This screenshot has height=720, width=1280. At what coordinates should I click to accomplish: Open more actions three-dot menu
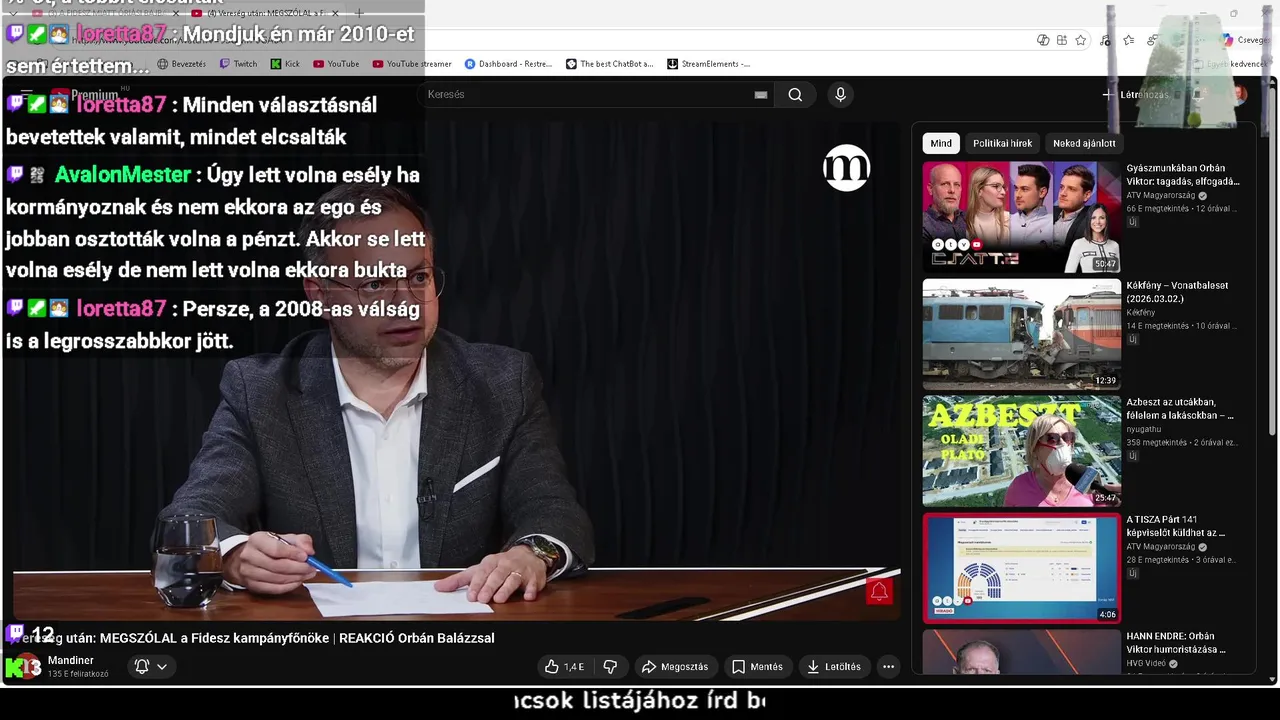click(888, 667)
